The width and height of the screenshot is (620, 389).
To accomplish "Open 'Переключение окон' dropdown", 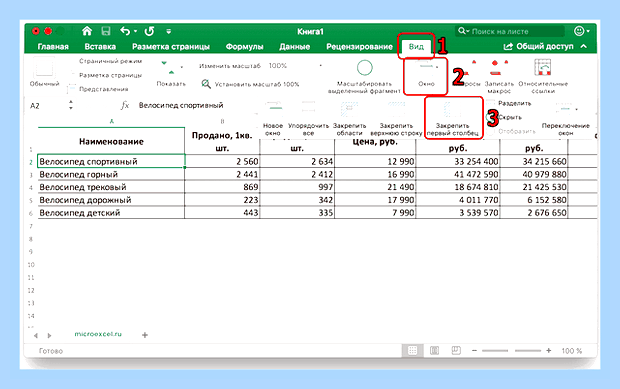I will point(566,119).
